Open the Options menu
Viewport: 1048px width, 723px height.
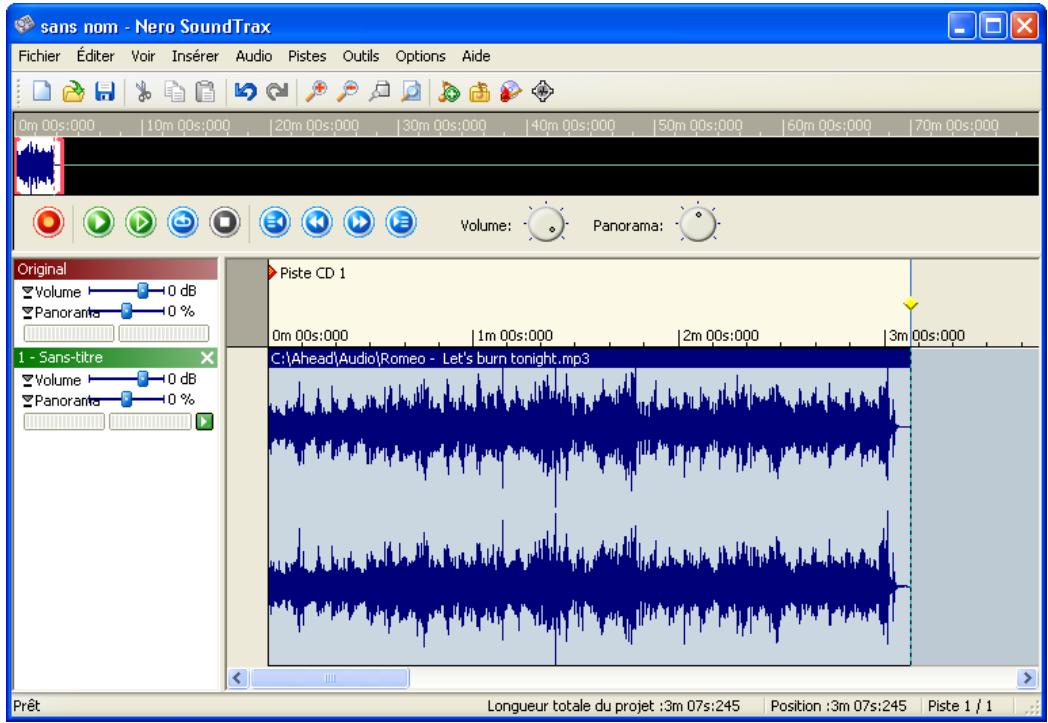(420, 56)
